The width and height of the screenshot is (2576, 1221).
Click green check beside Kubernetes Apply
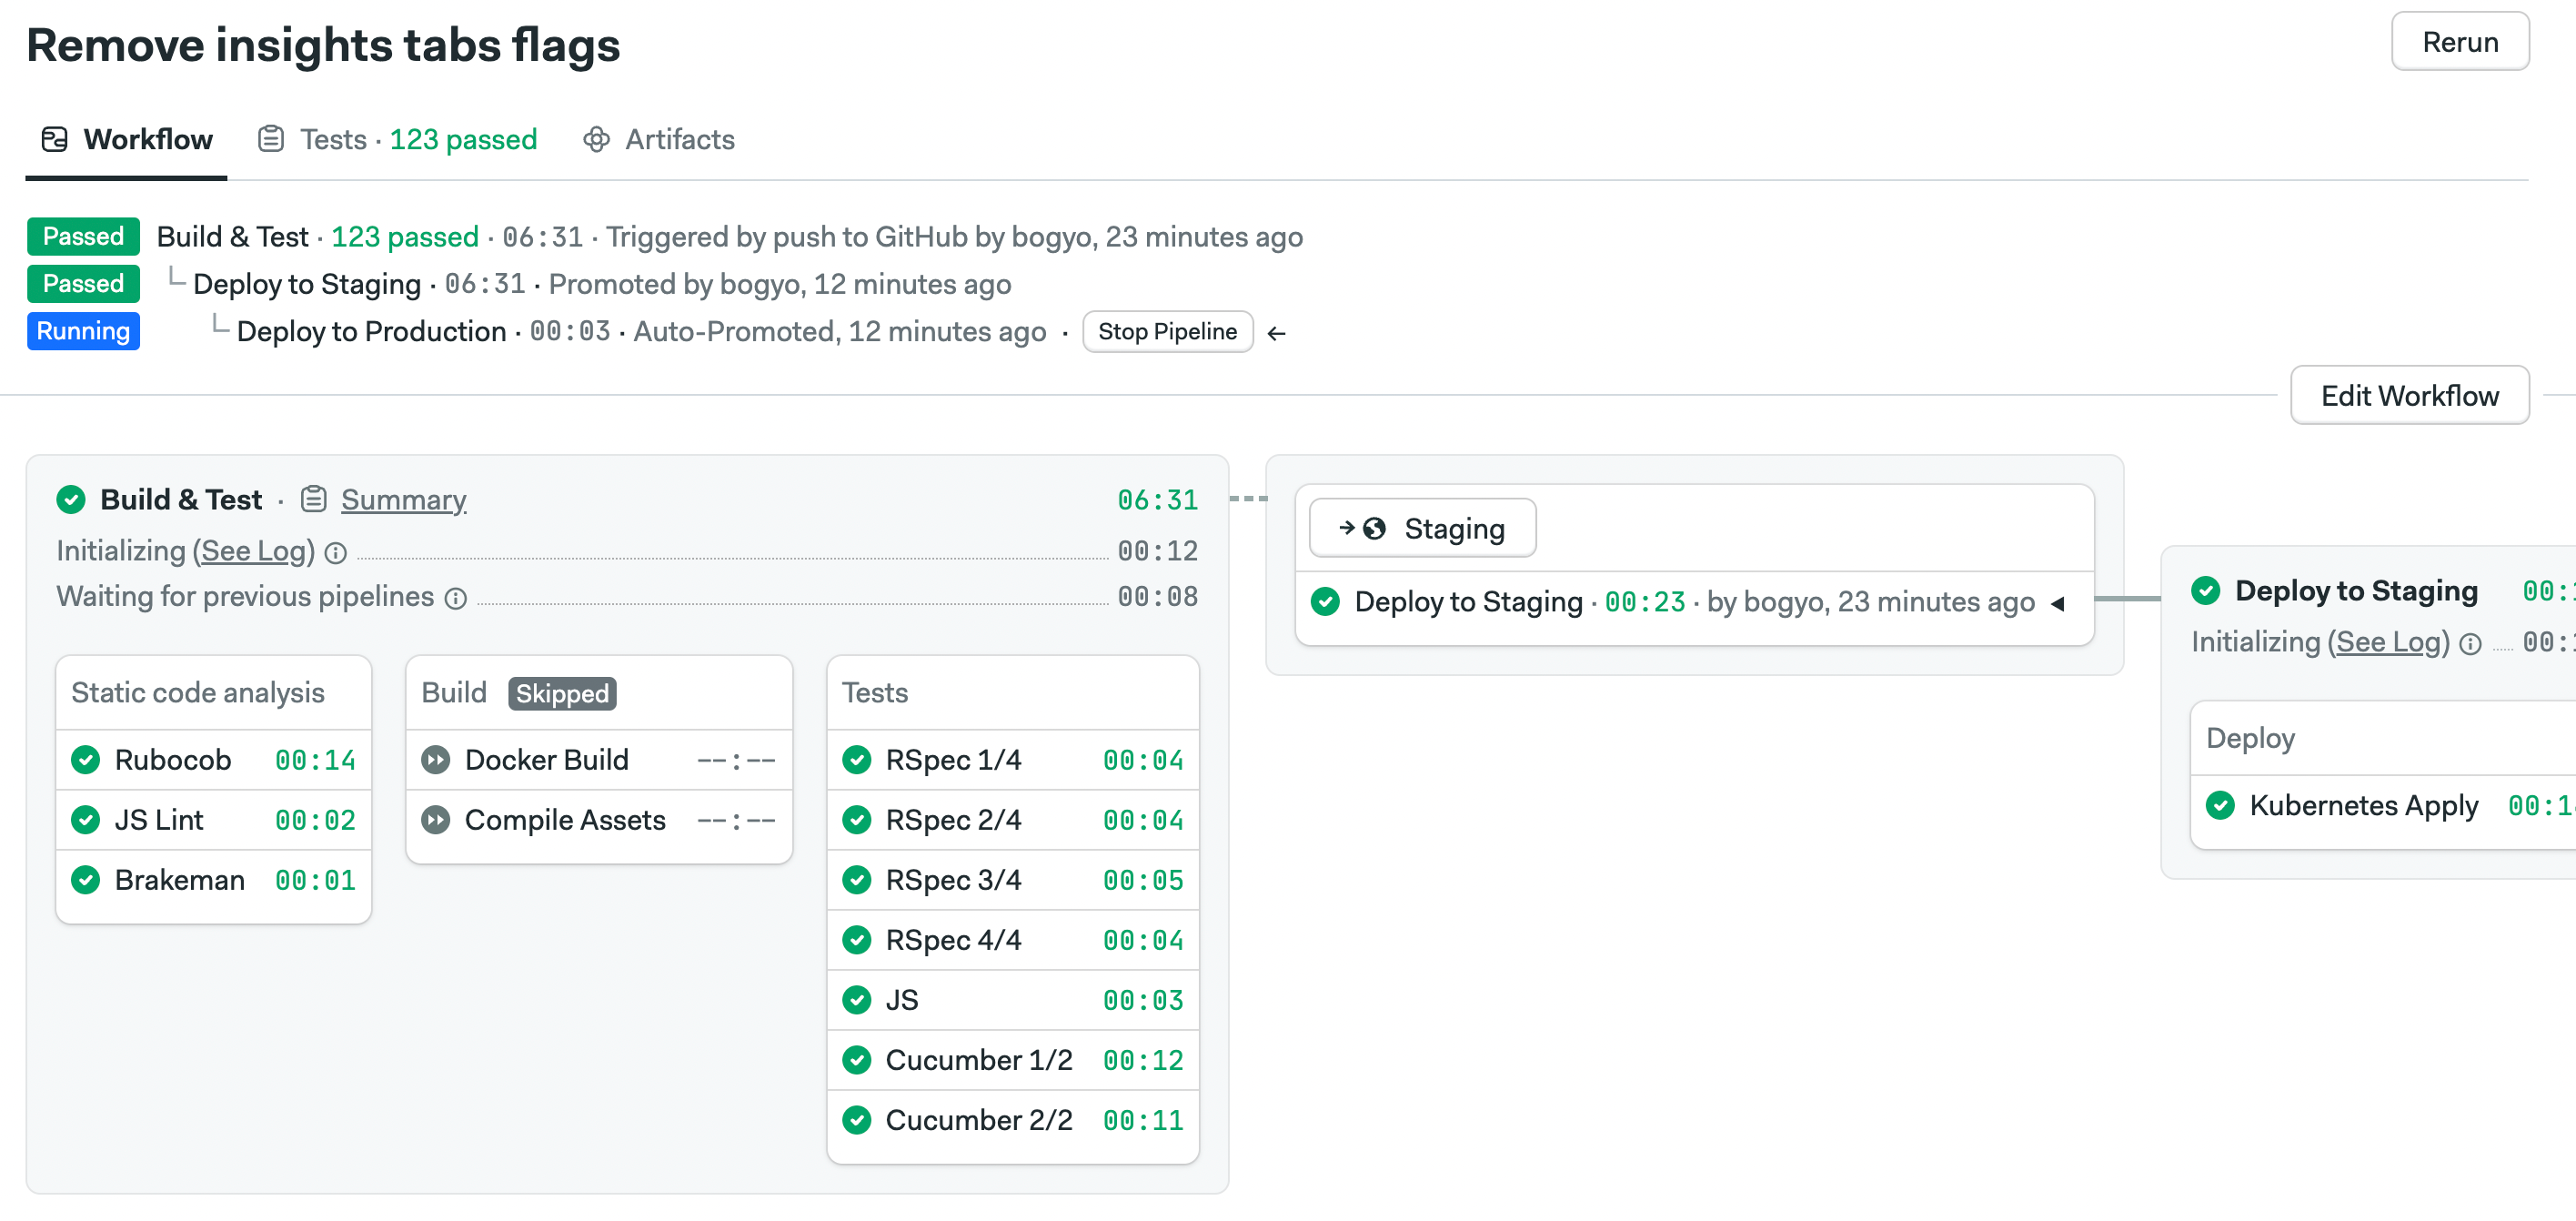[2220, 805]
